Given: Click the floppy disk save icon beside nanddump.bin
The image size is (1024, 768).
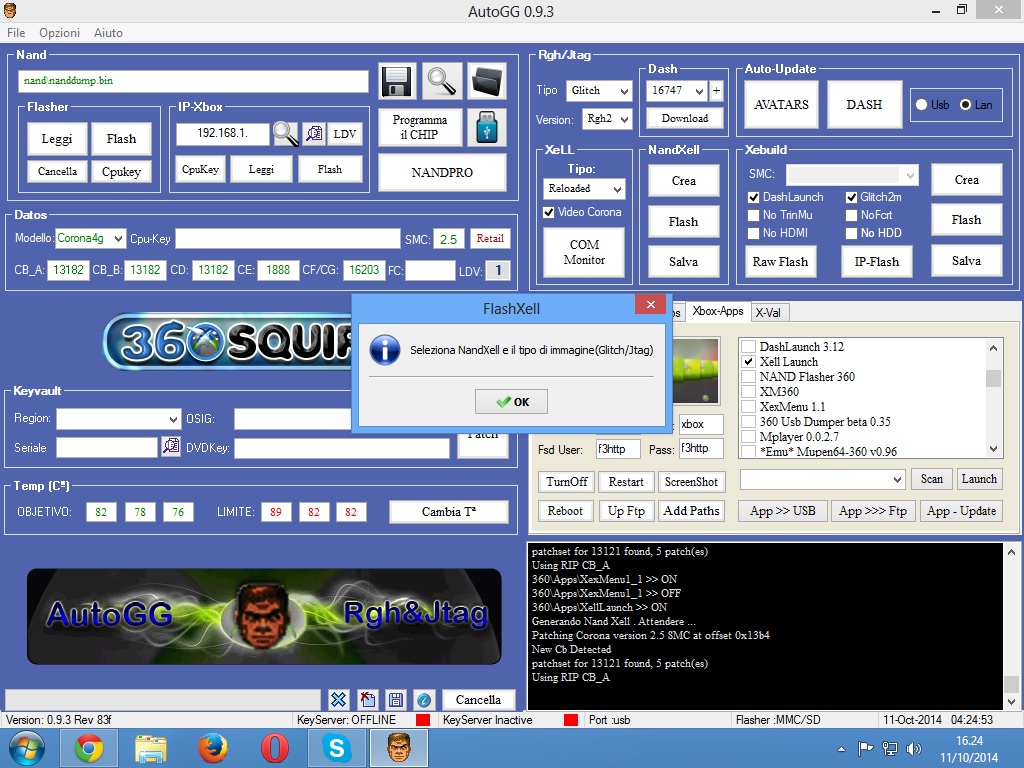Looking at the screenshot, I should [396, 81].
